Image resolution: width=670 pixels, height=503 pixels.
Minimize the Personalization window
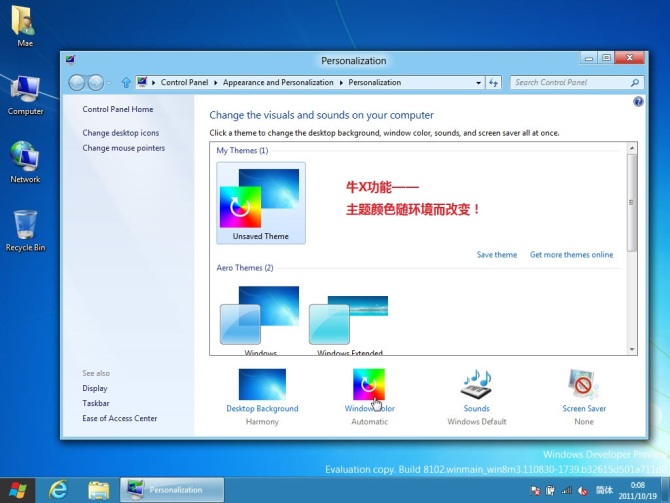coord(589,58)
